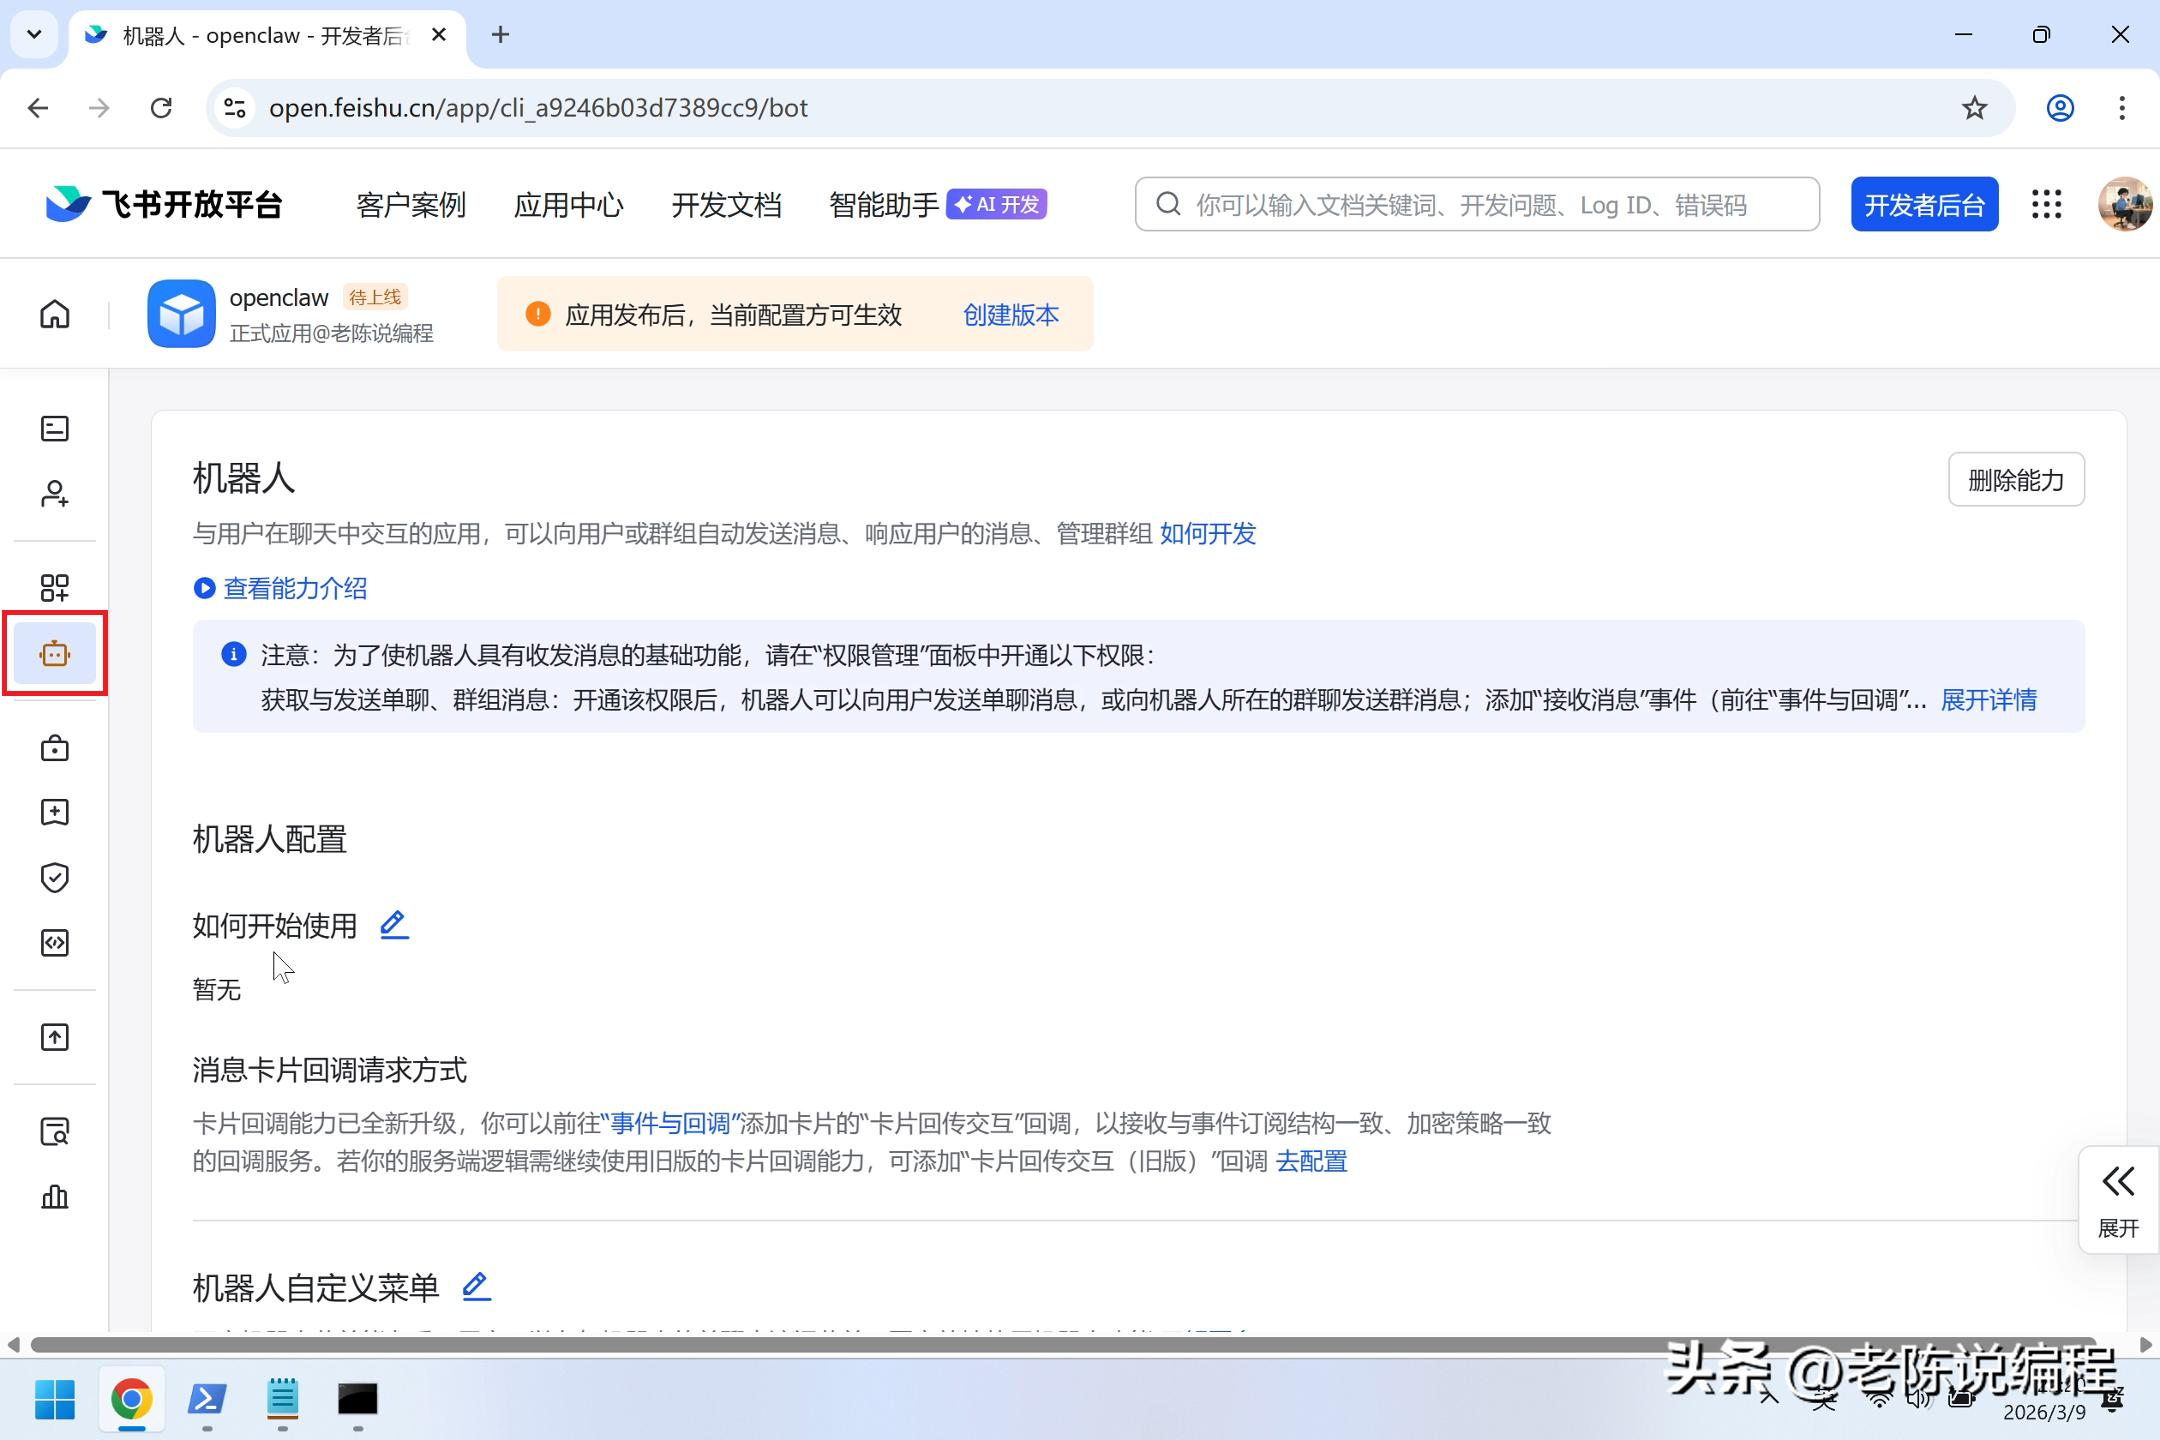2160x1440 pixels.
Task: Open the home icon beside openclaw
Action: pos(55,314)
